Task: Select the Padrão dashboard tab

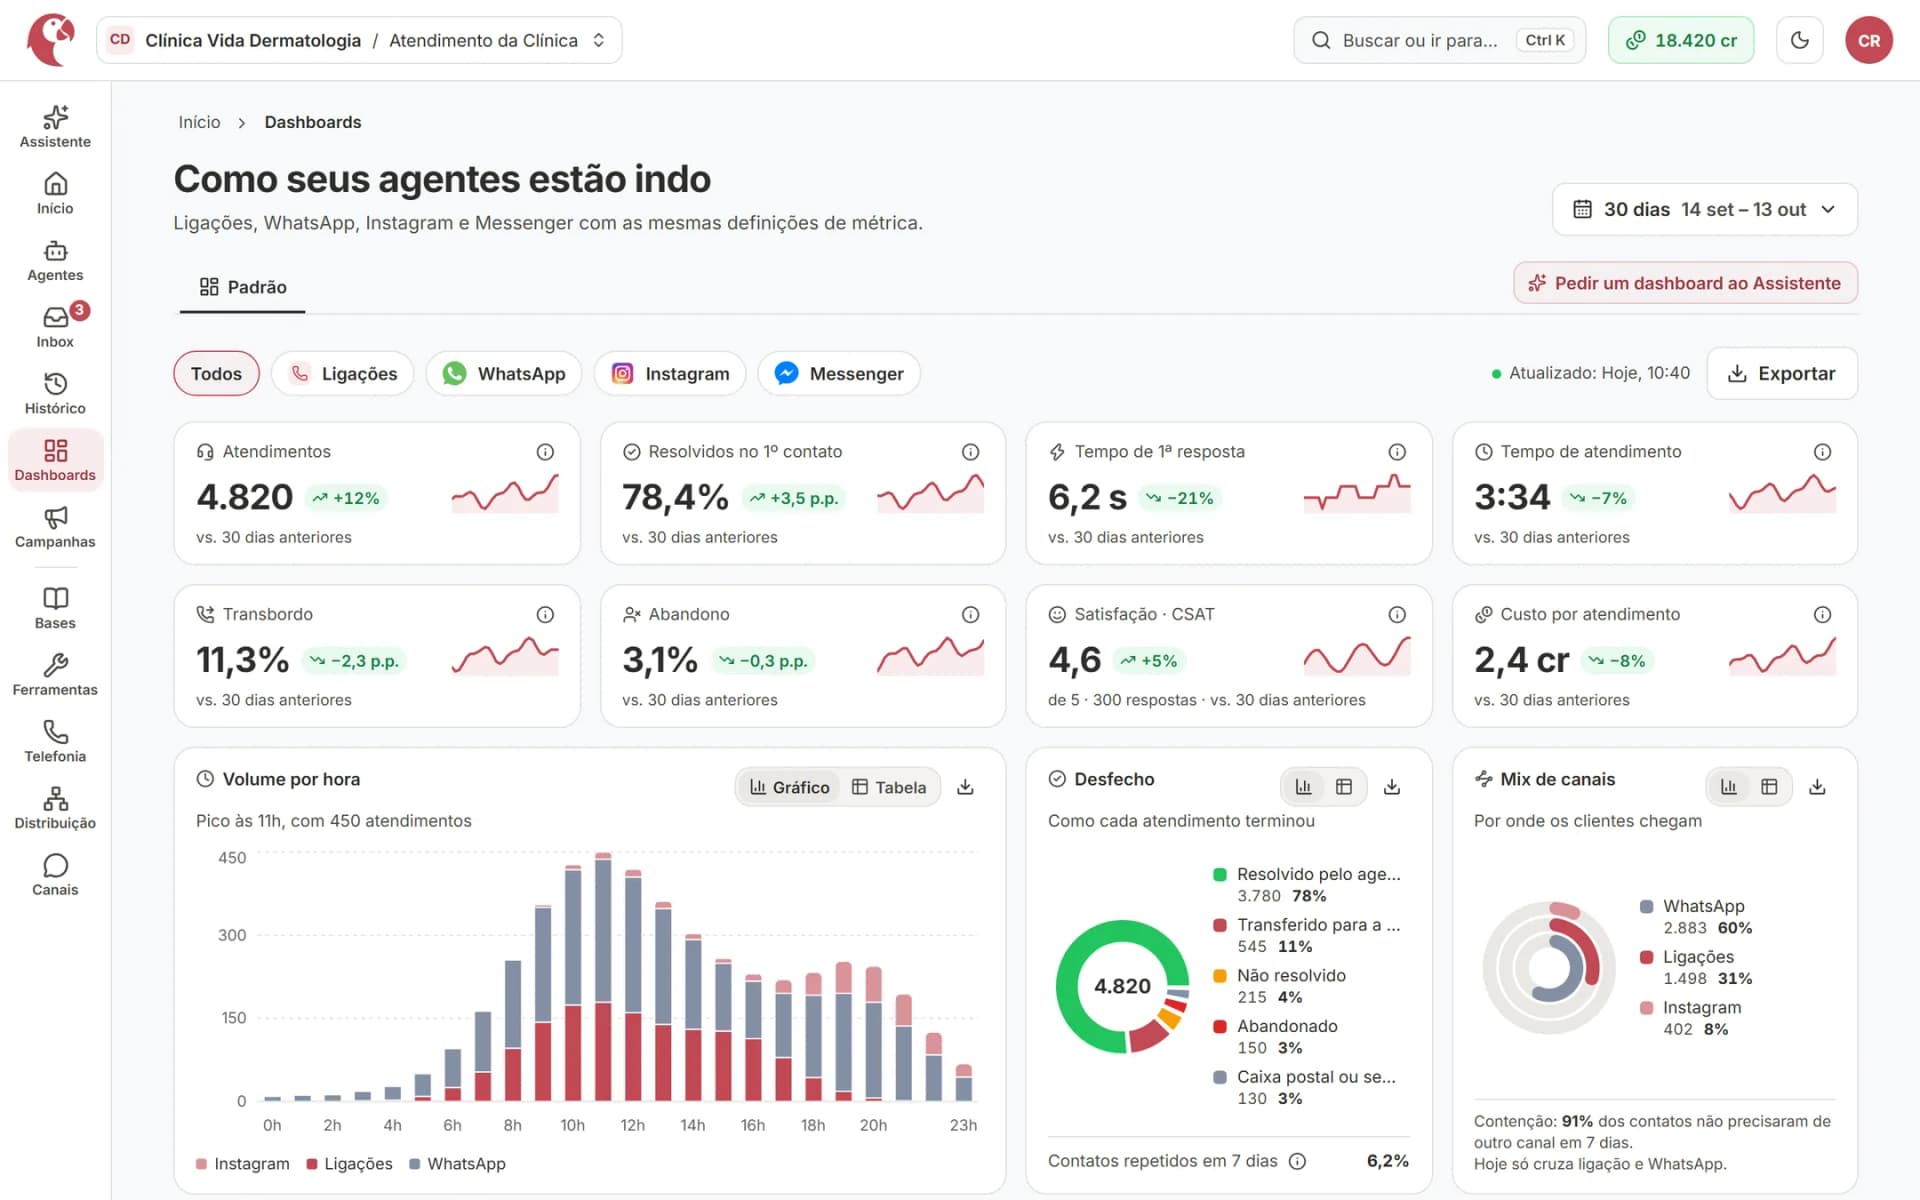Action: coord(243,287)
